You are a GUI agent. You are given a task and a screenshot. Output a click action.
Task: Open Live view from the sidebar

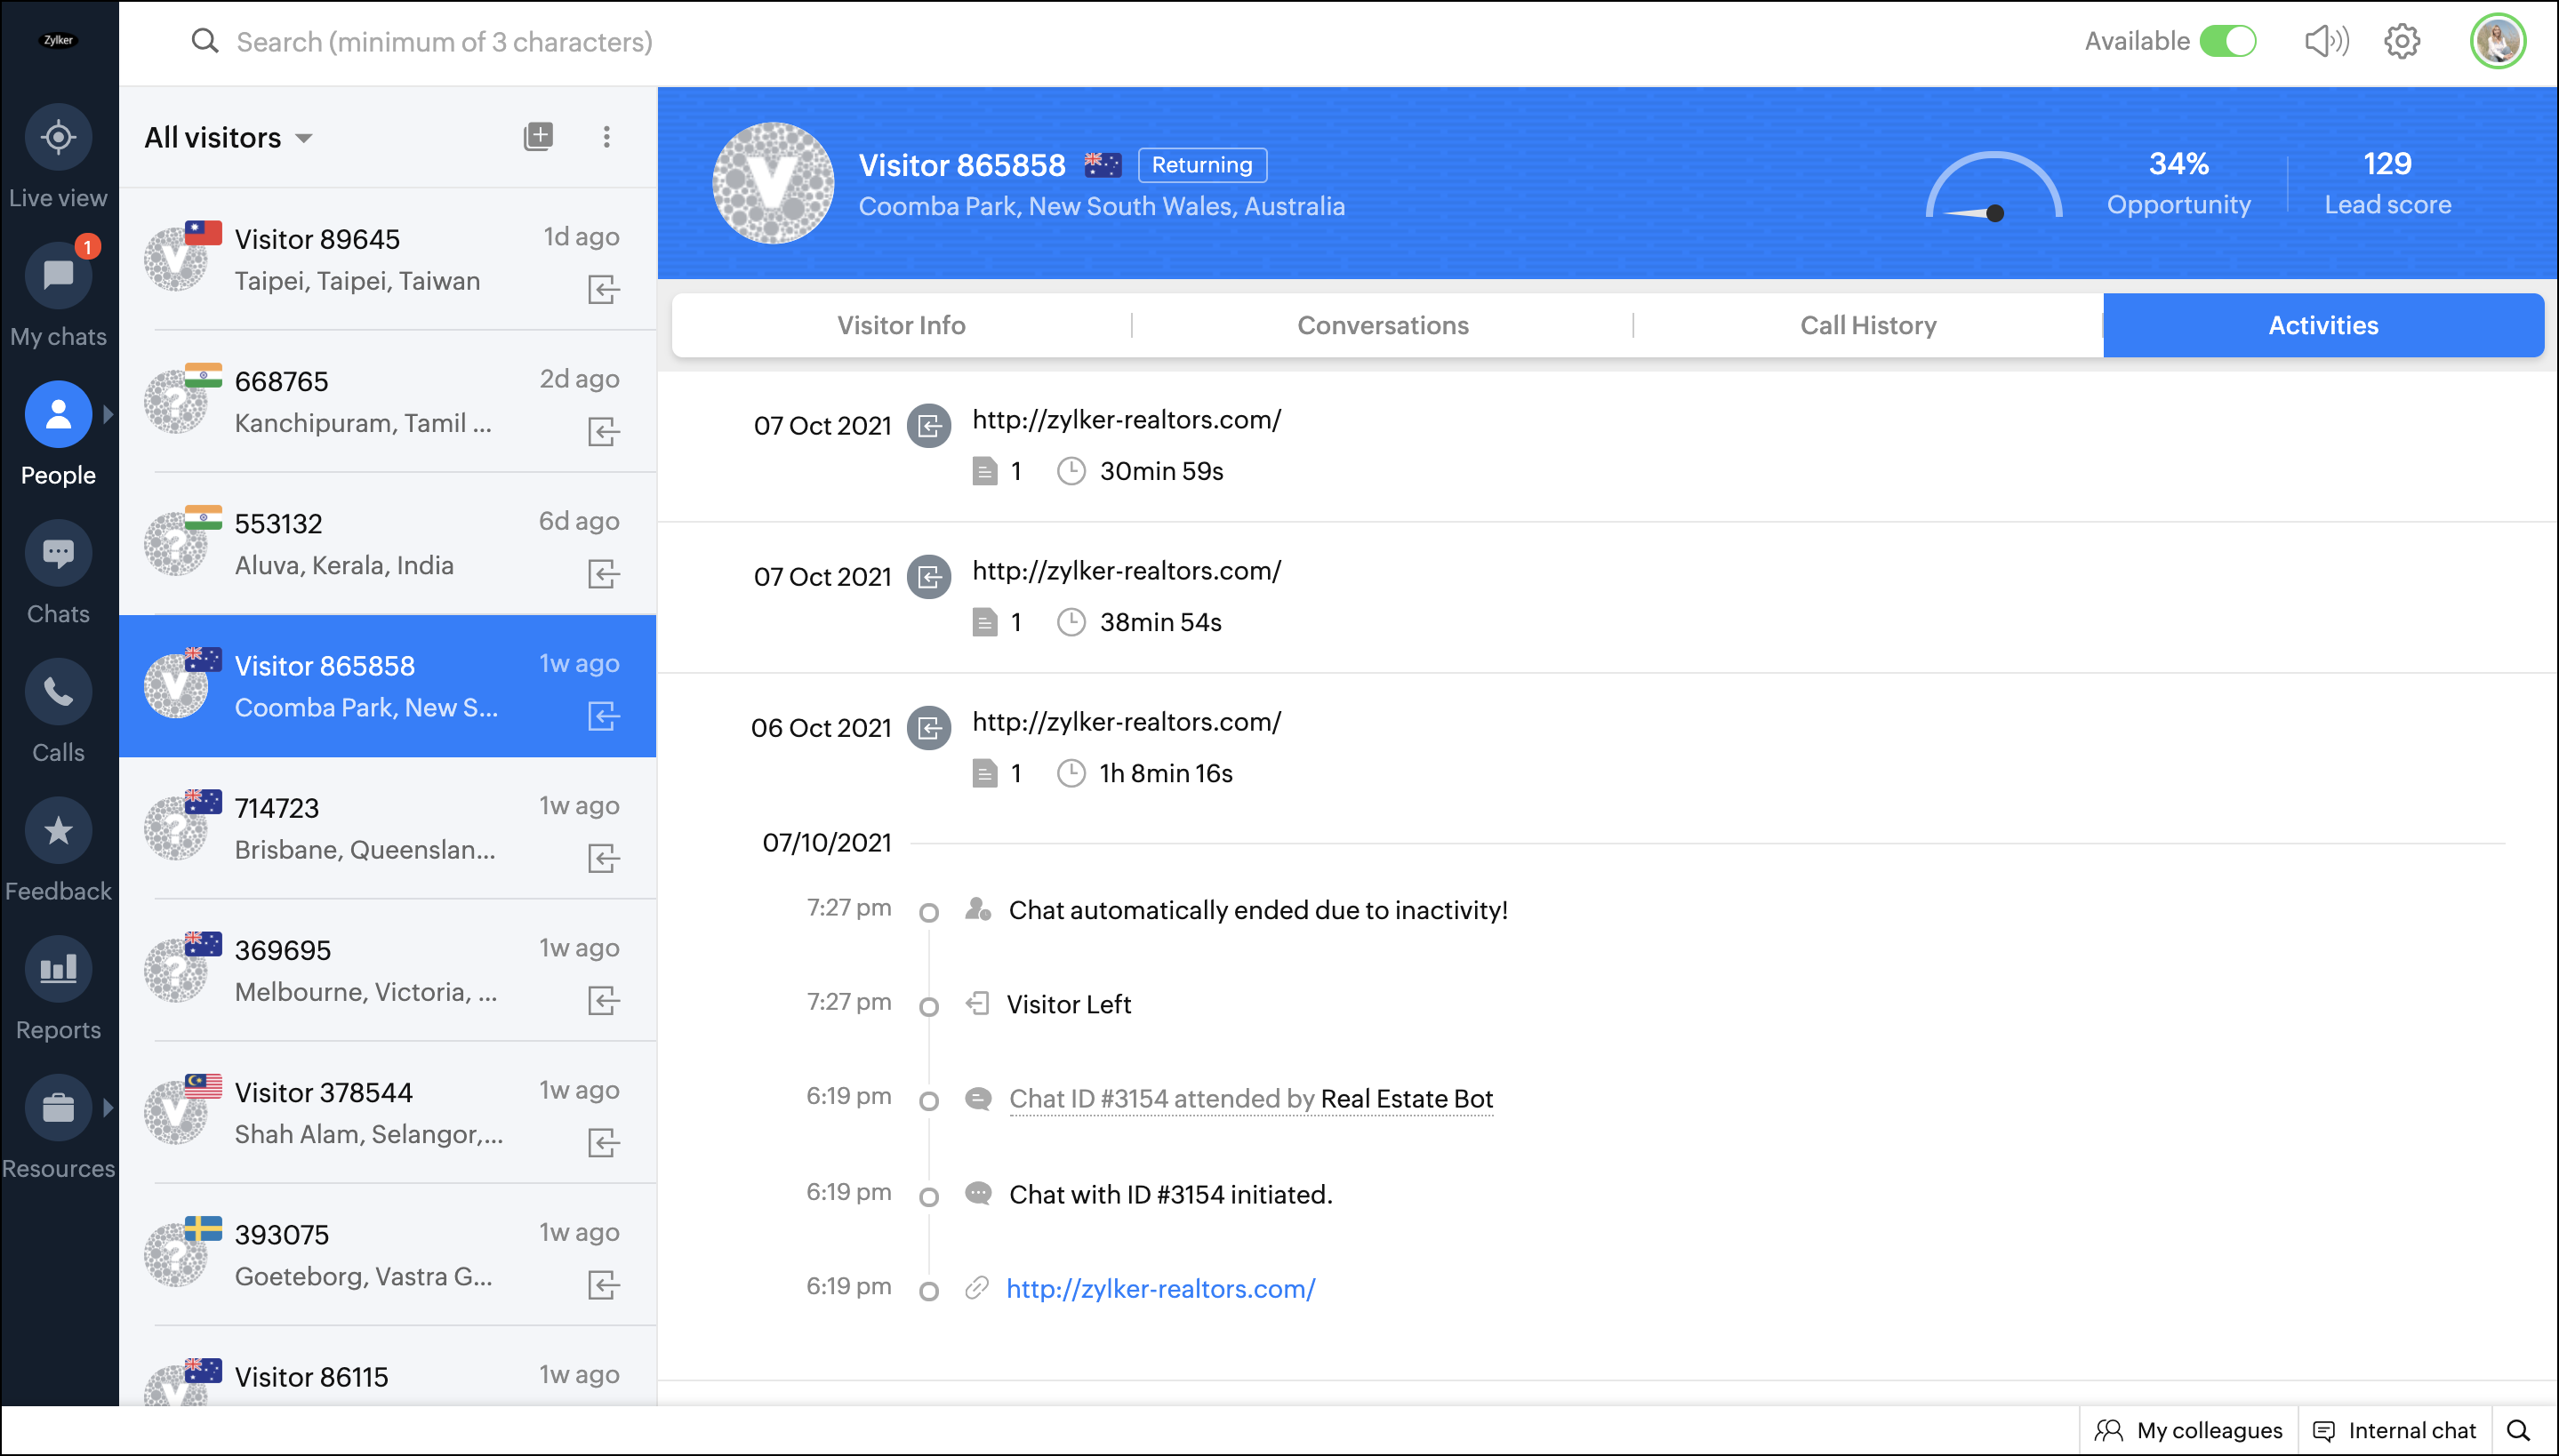58,138
